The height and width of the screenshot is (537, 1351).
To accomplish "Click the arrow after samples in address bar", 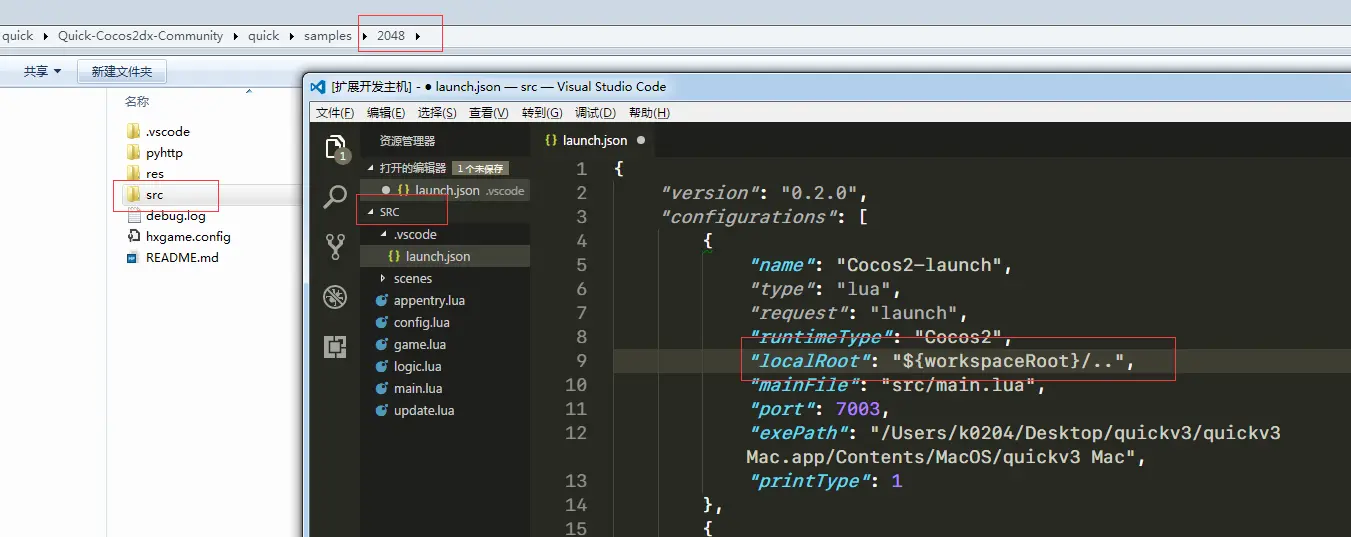I will pyautogui.click(x=364, y=36).
